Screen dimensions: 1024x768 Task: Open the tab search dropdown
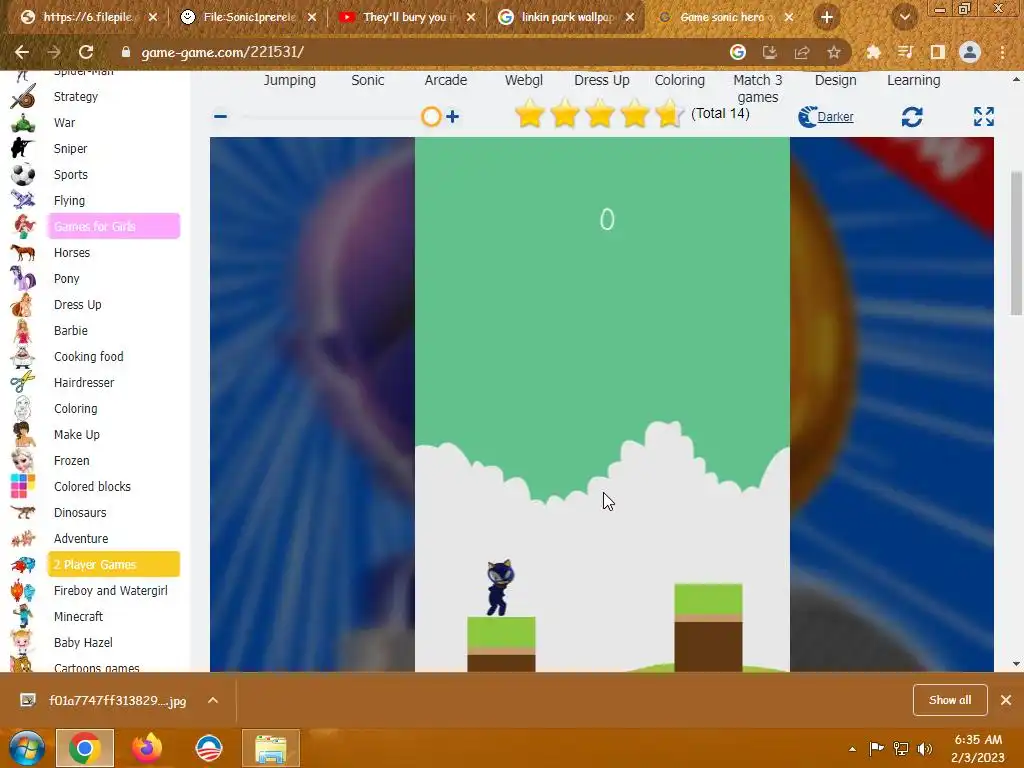(x=904, y=17)
